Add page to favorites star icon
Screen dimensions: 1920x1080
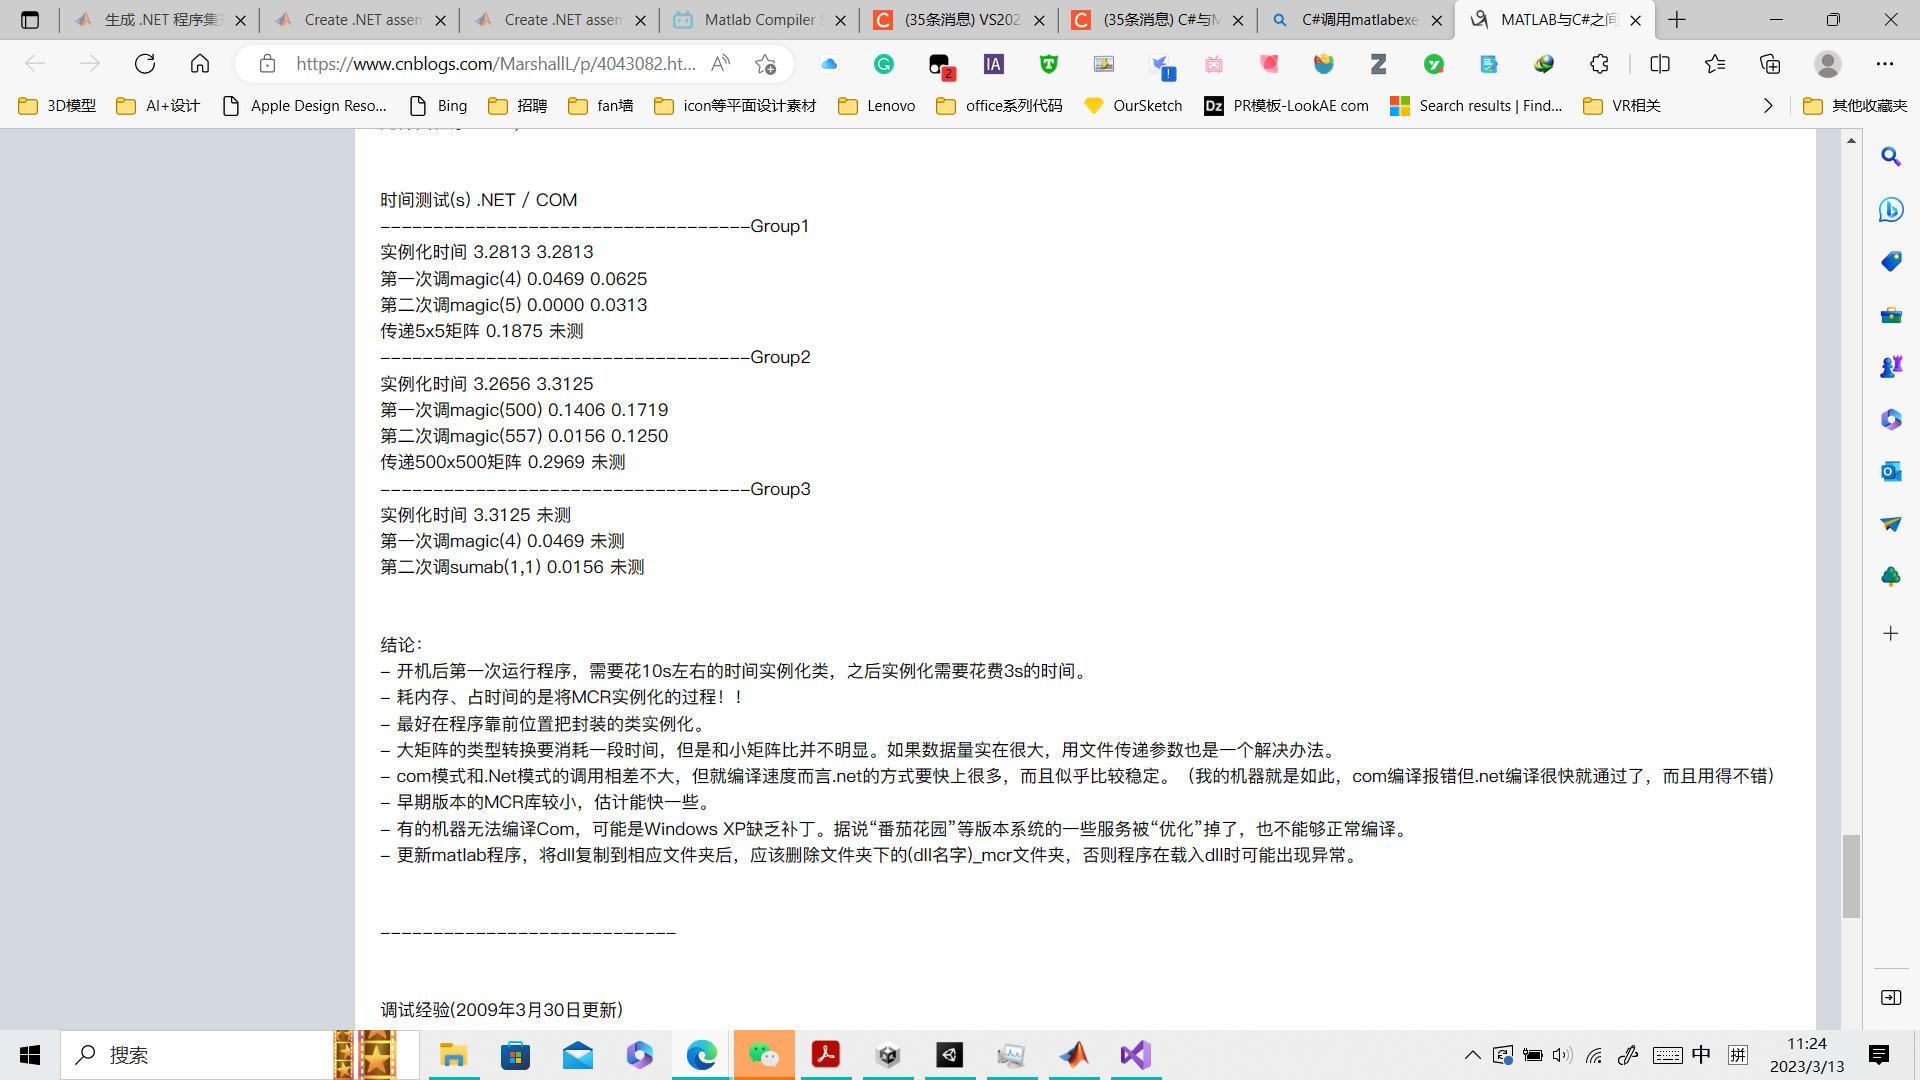point(766,64)
